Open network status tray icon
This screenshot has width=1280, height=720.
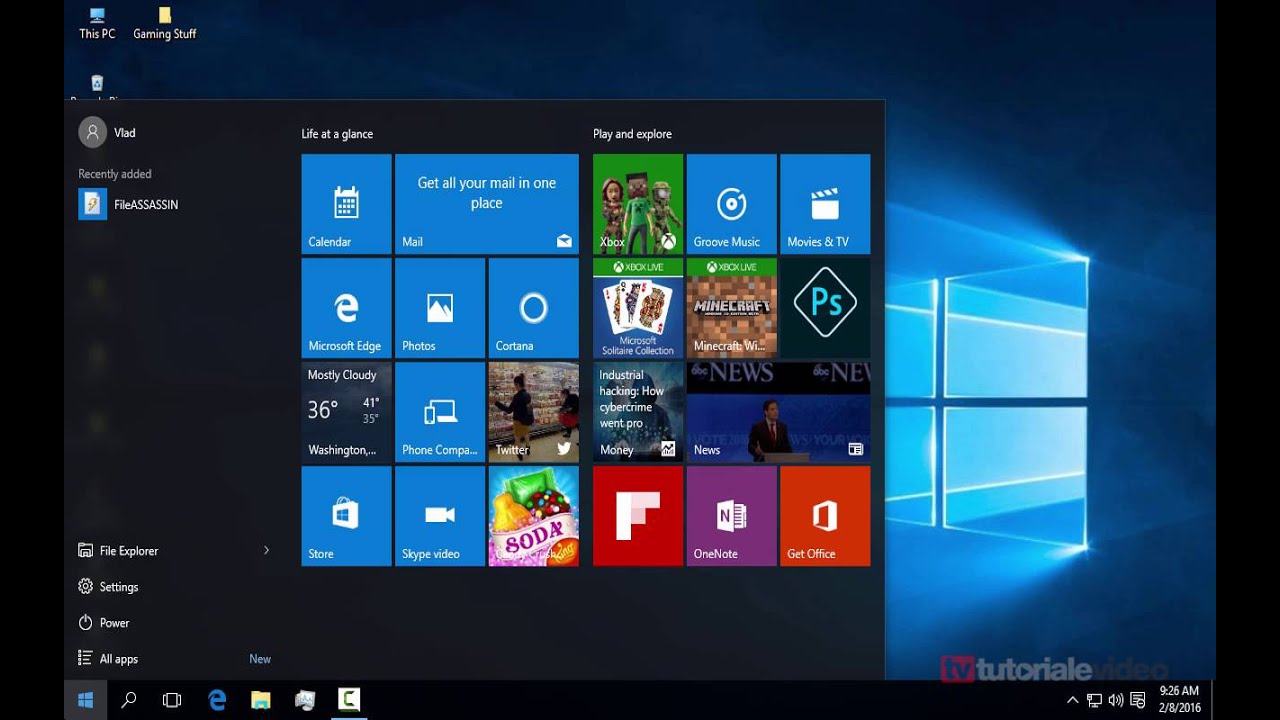tap(1095, 700)
